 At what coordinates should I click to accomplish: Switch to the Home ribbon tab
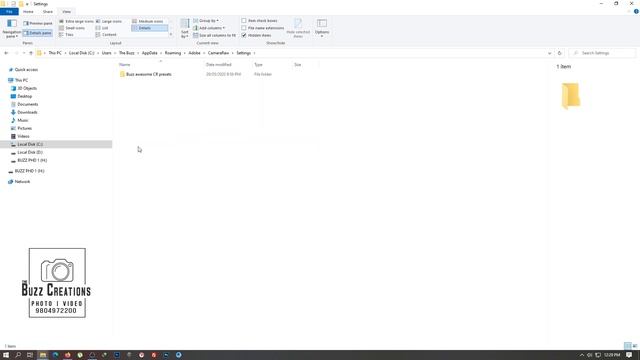click(28, 11)
